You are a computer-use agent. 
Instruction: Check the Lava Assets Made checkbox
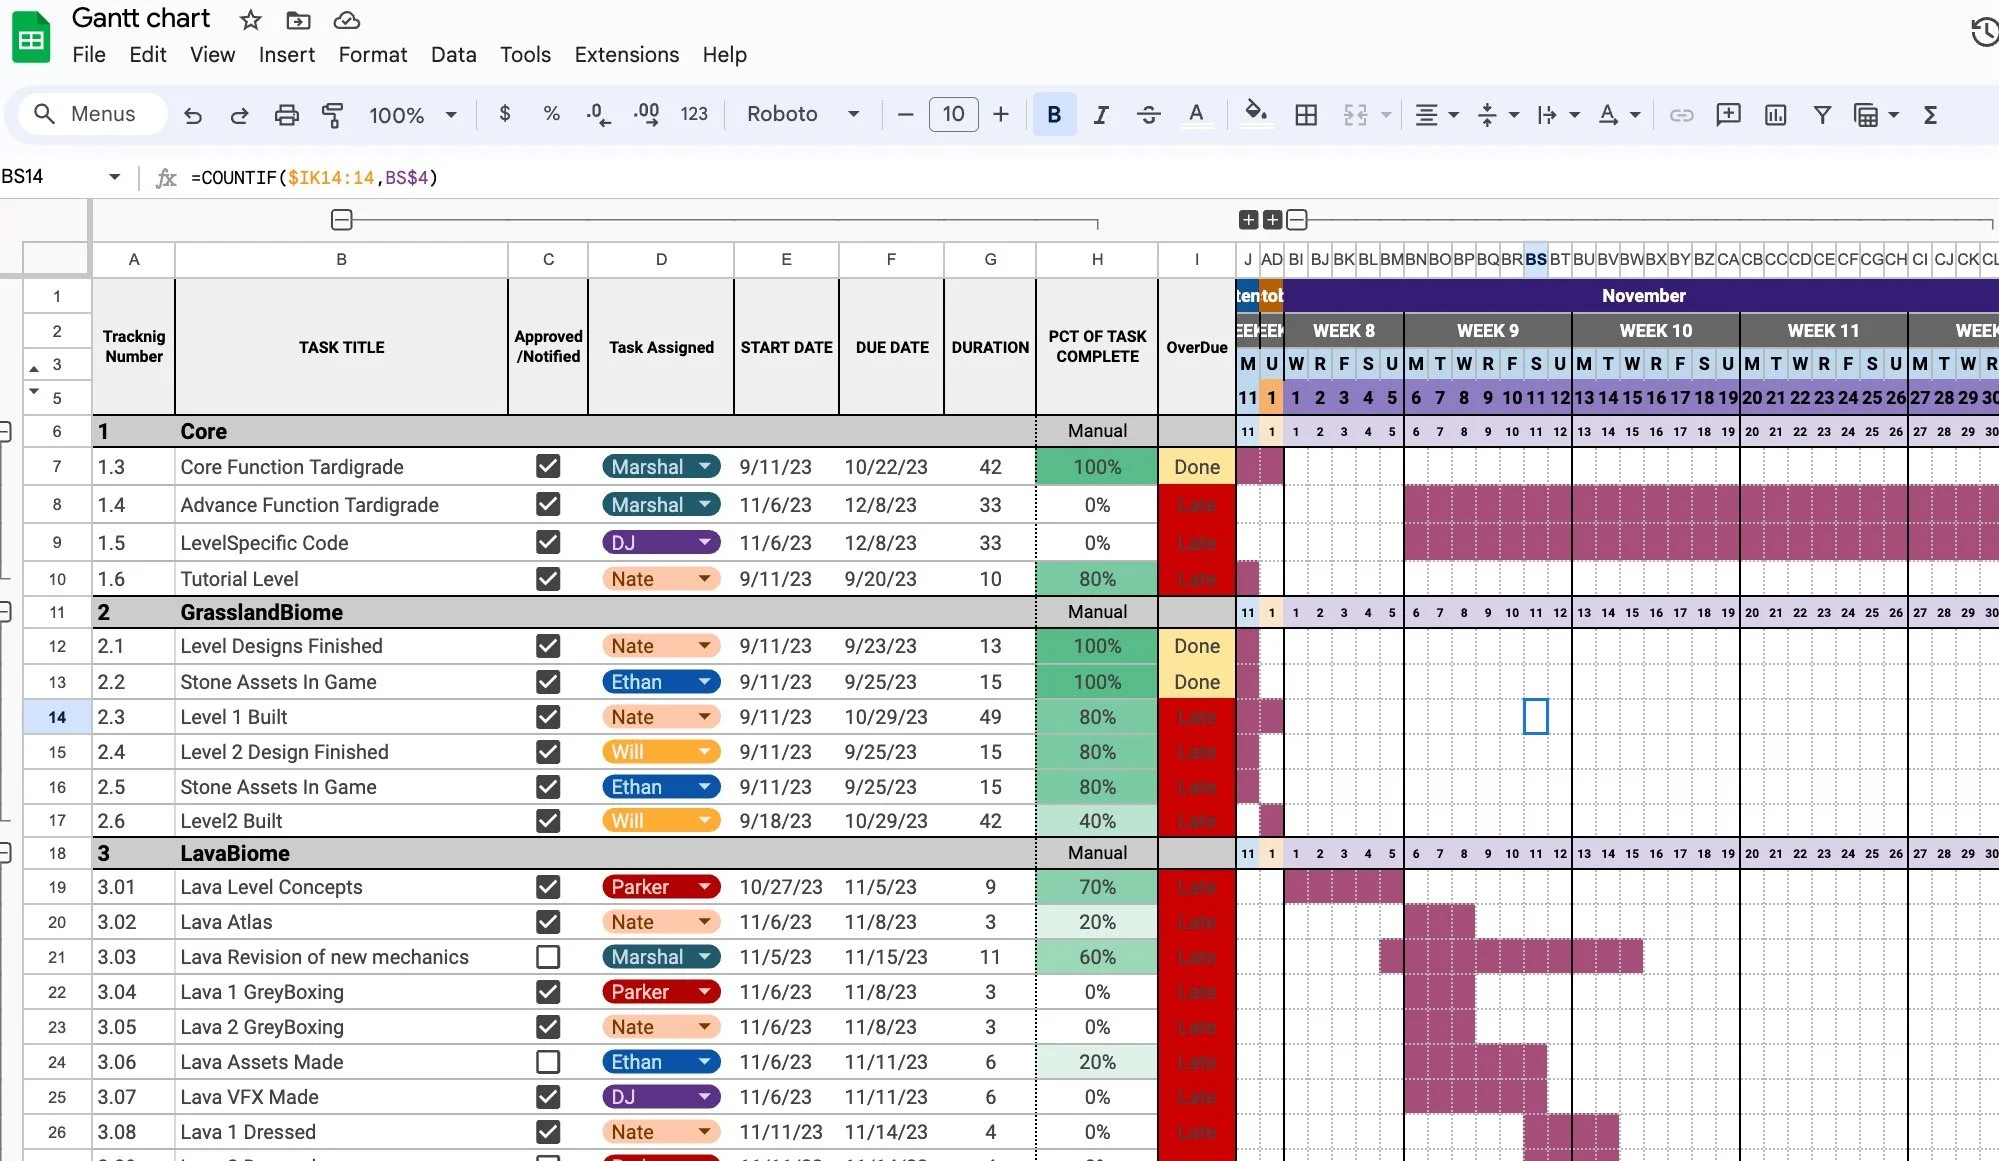(x=547, y=1062)
